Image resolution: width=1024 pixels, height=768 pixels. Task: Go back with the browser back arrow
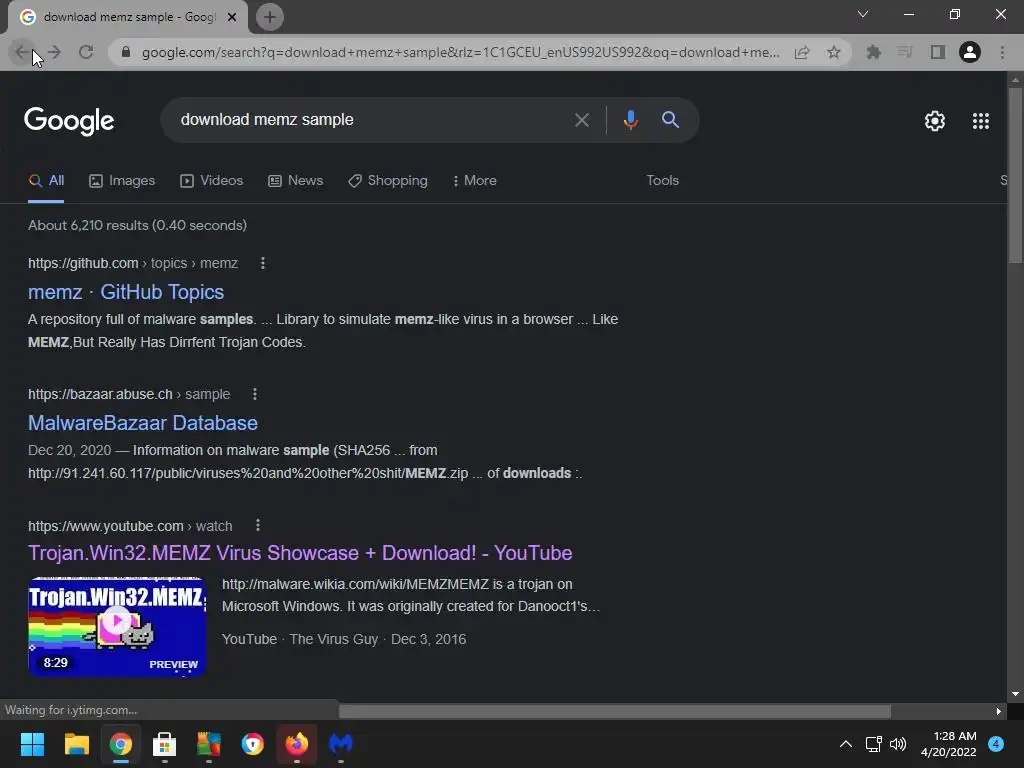point(22,52)
